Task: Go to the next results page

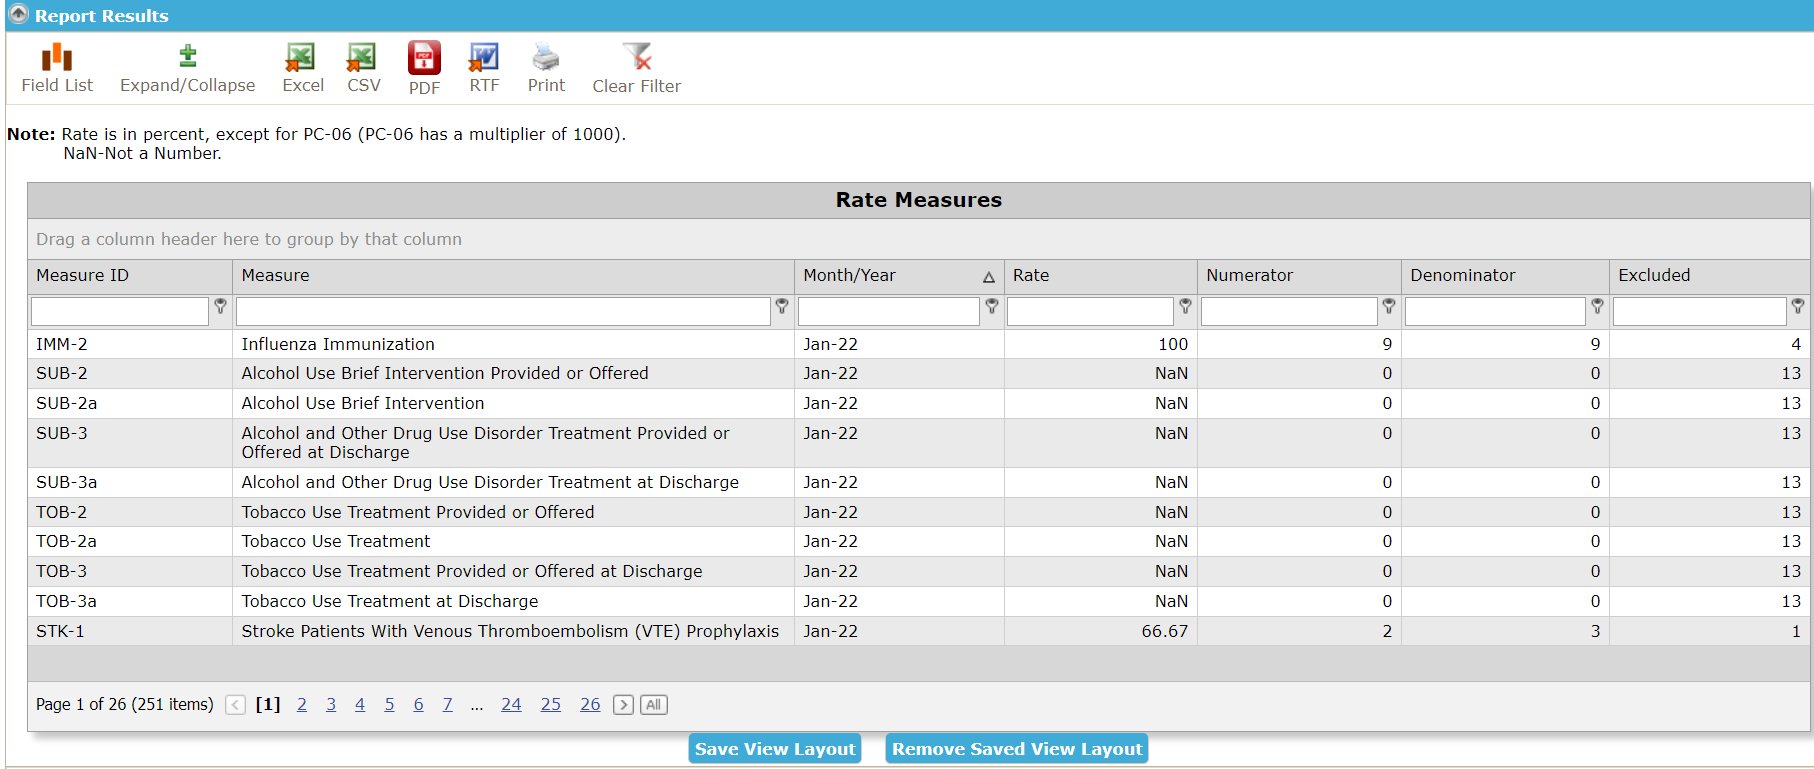Action: click(623, 705)
